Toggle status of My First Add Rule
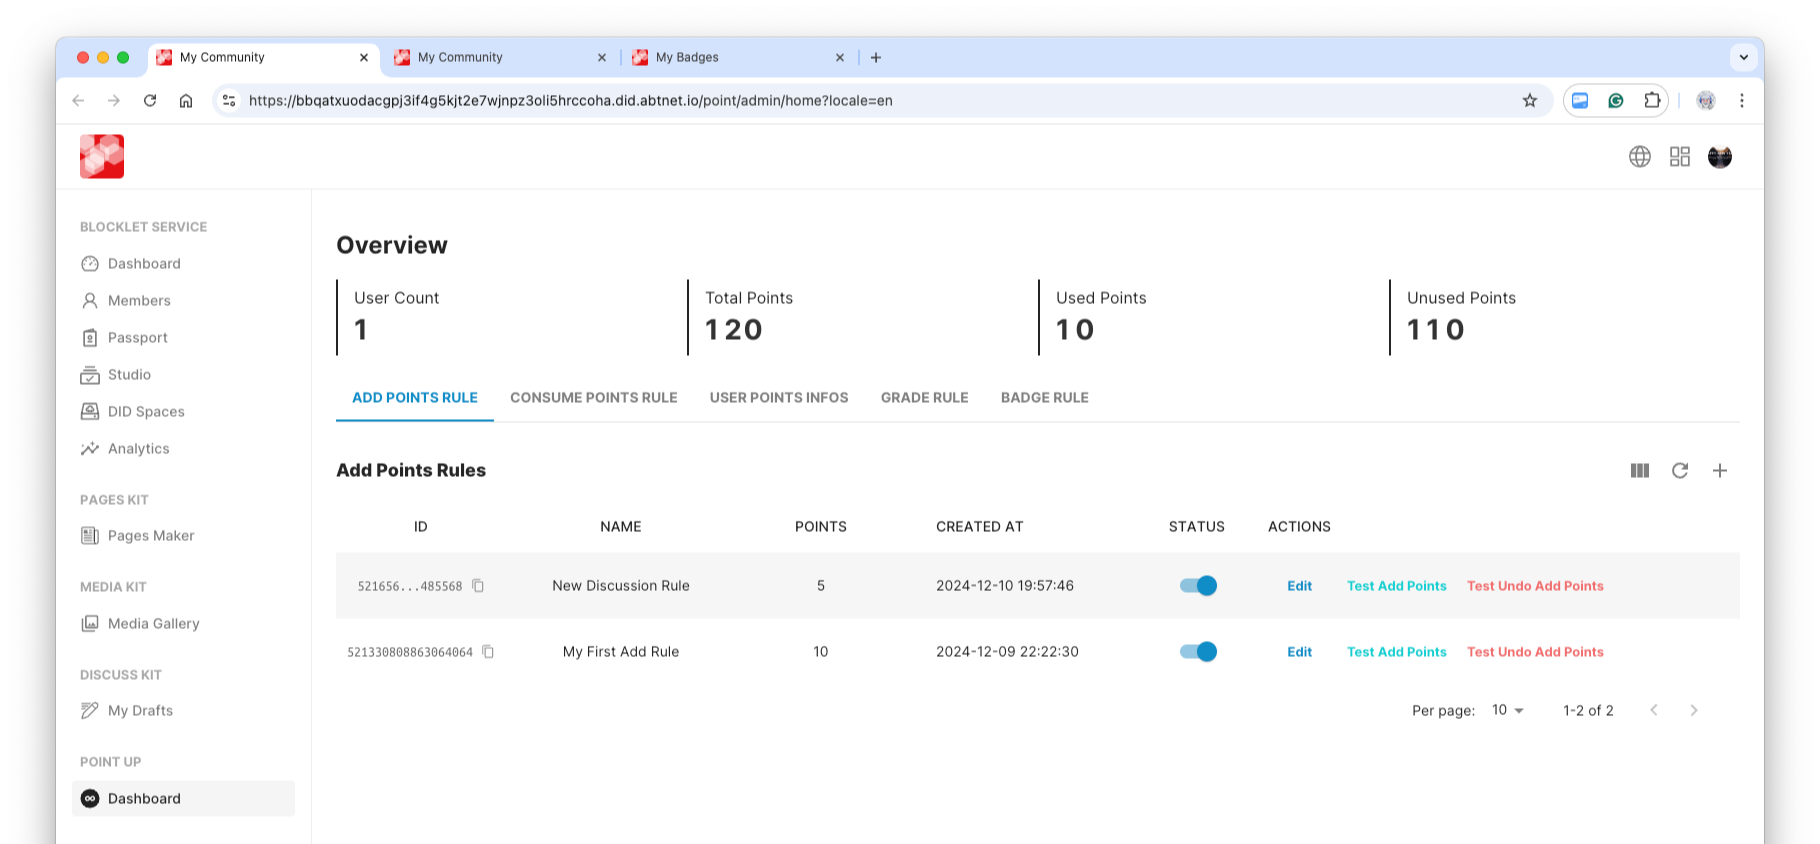Viewport: 1820px width, 844px height. click(x=1197, y=652)
